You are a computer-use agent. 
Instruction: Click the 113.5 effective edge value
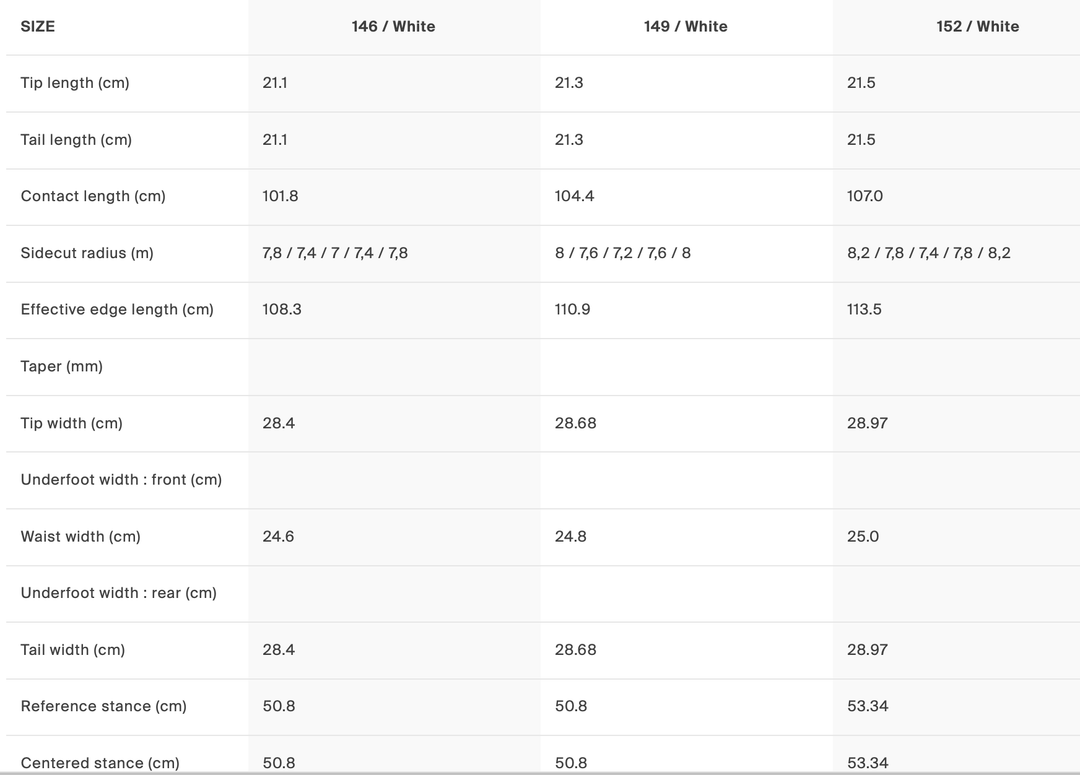click(864, 310)
